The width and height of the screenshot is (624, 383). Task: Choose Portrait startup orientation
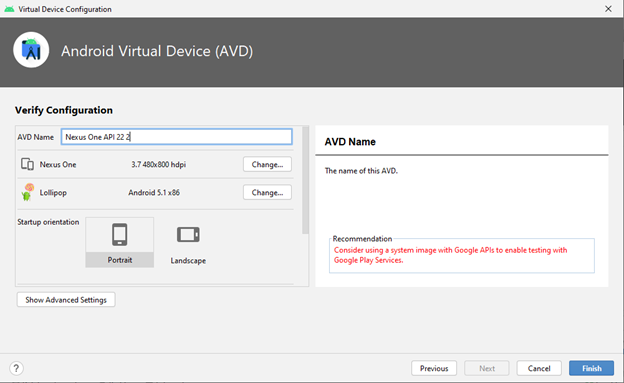coord(119,242)
